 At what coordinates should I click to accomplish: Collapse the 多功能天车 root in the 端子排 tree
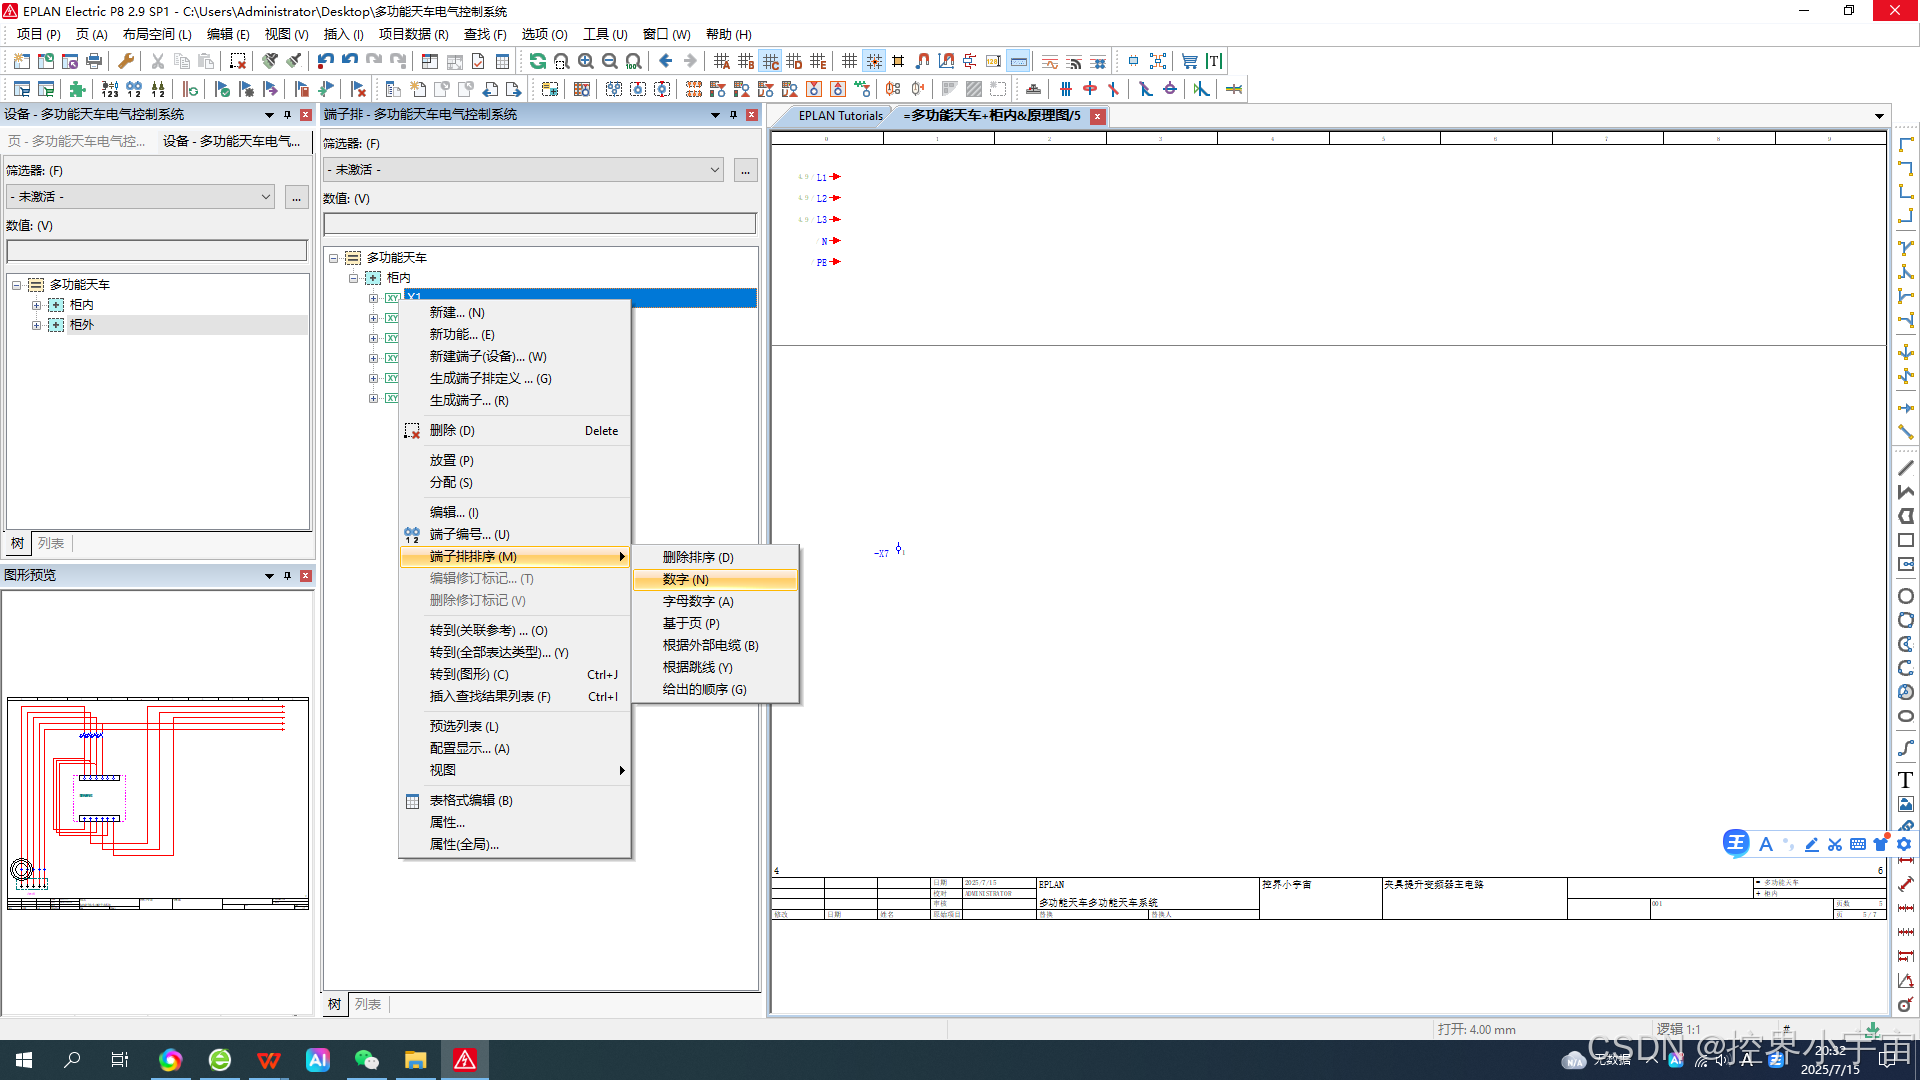pyautogui.click(x=333, y=258)
